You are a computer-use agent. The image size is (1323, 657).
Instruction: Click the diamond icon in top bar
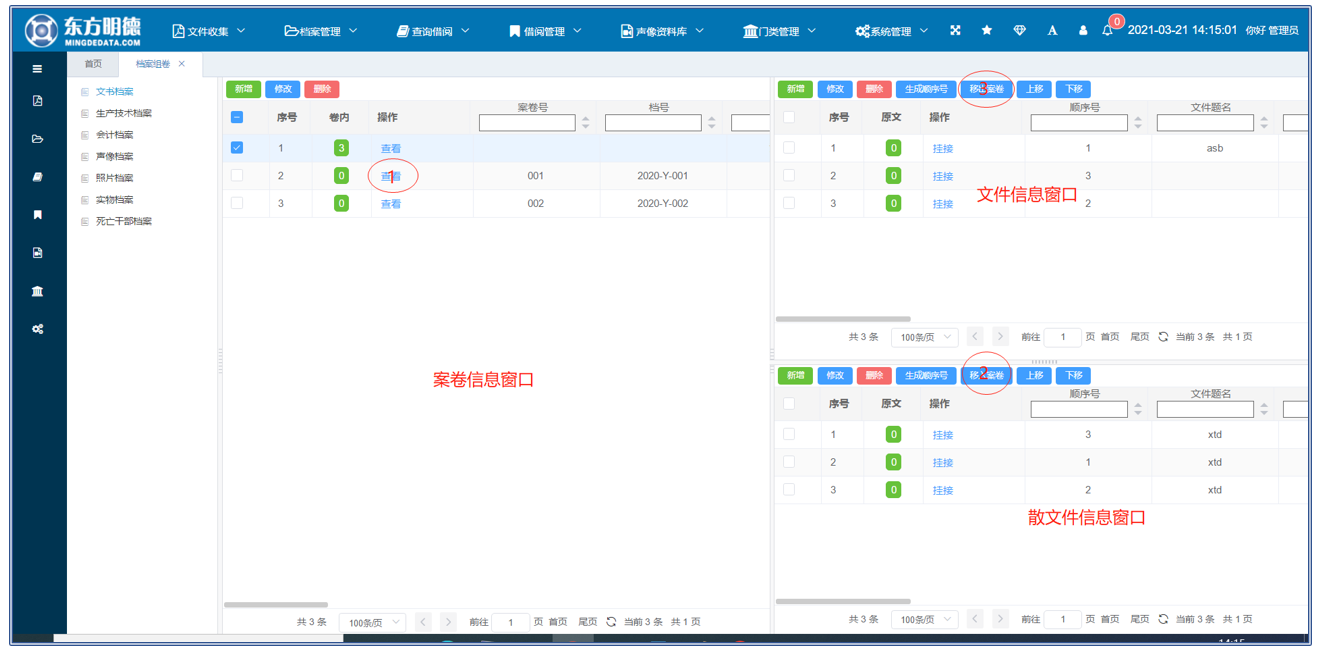coord(1019,31)
